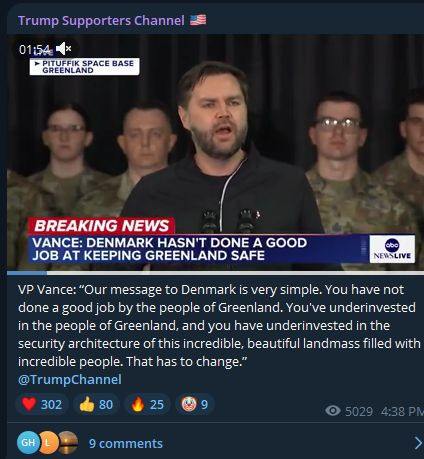Image resolution: width=424 pixels, height=459 pixels.
Task: Open the @TrumpChannel mention link
Action: [70, 379]
